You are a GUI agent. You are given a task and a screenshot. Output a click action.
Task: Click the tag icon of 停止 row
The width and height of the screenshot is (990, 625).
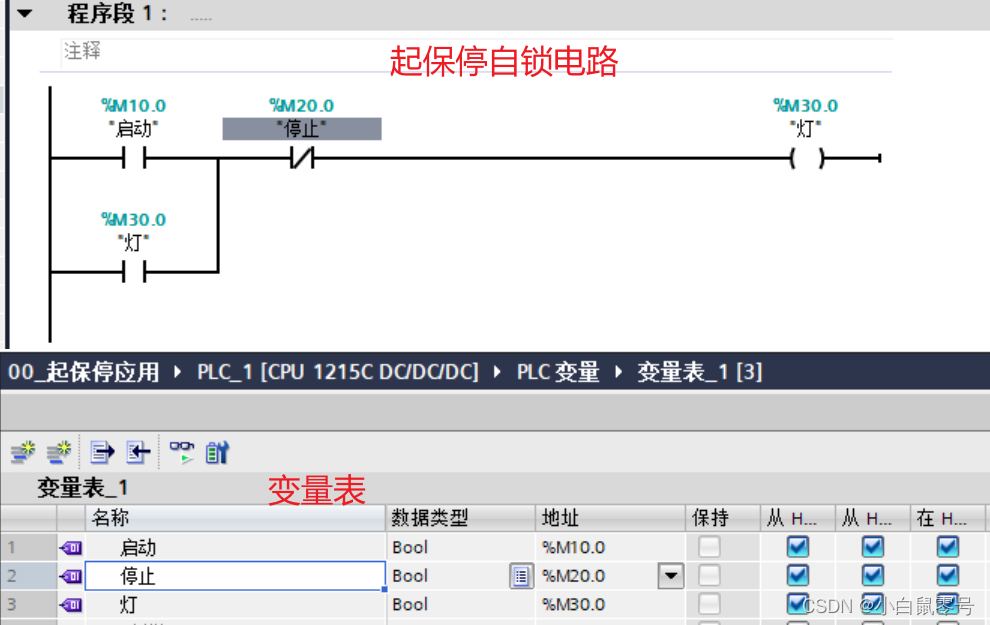pos(71,576)
